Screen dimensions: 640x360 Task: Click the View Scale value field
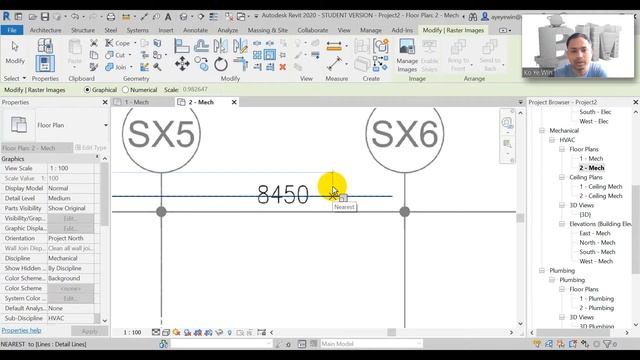pos(71,168)
